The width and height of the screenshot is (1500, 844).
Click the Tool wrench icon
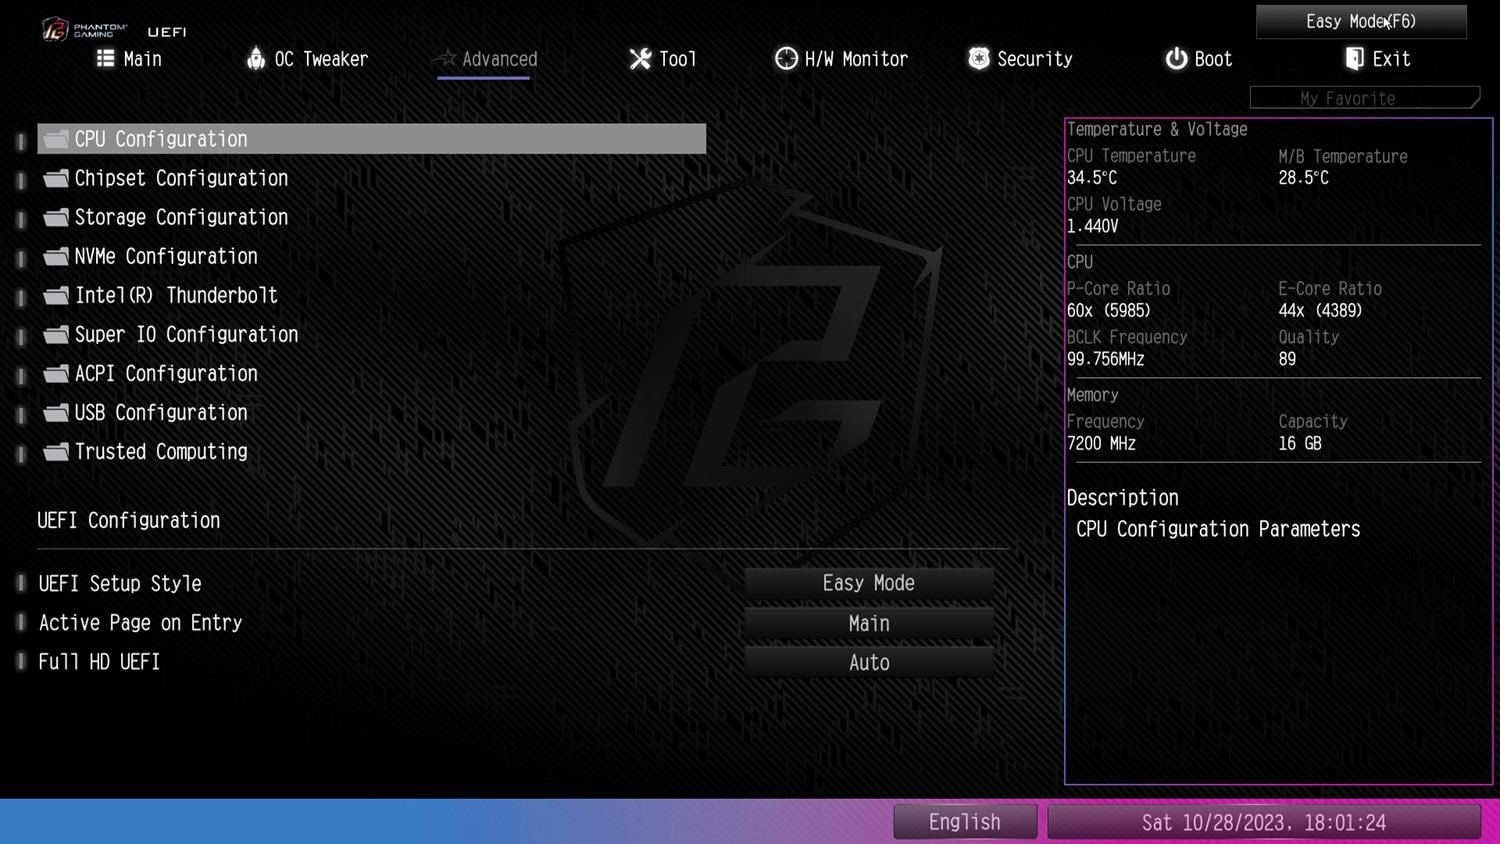pos(640,59)
